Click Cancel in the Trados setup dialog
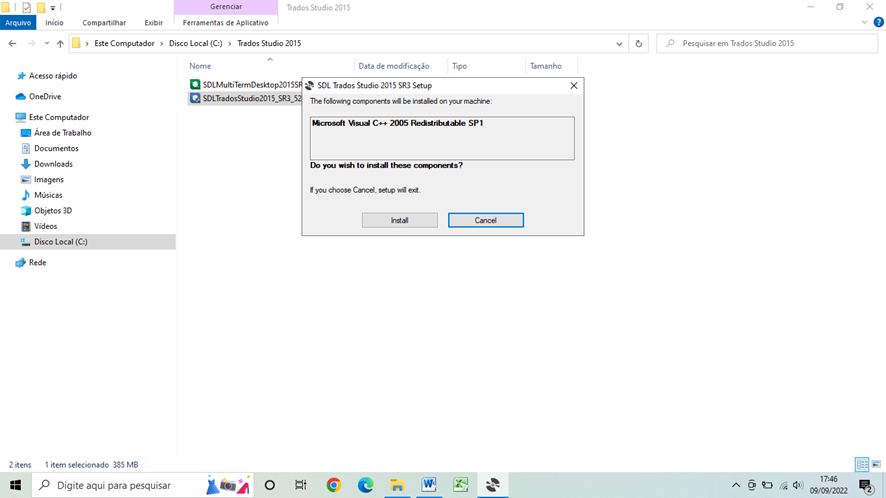This screenshot has width=886, height=498. [485, 220]
